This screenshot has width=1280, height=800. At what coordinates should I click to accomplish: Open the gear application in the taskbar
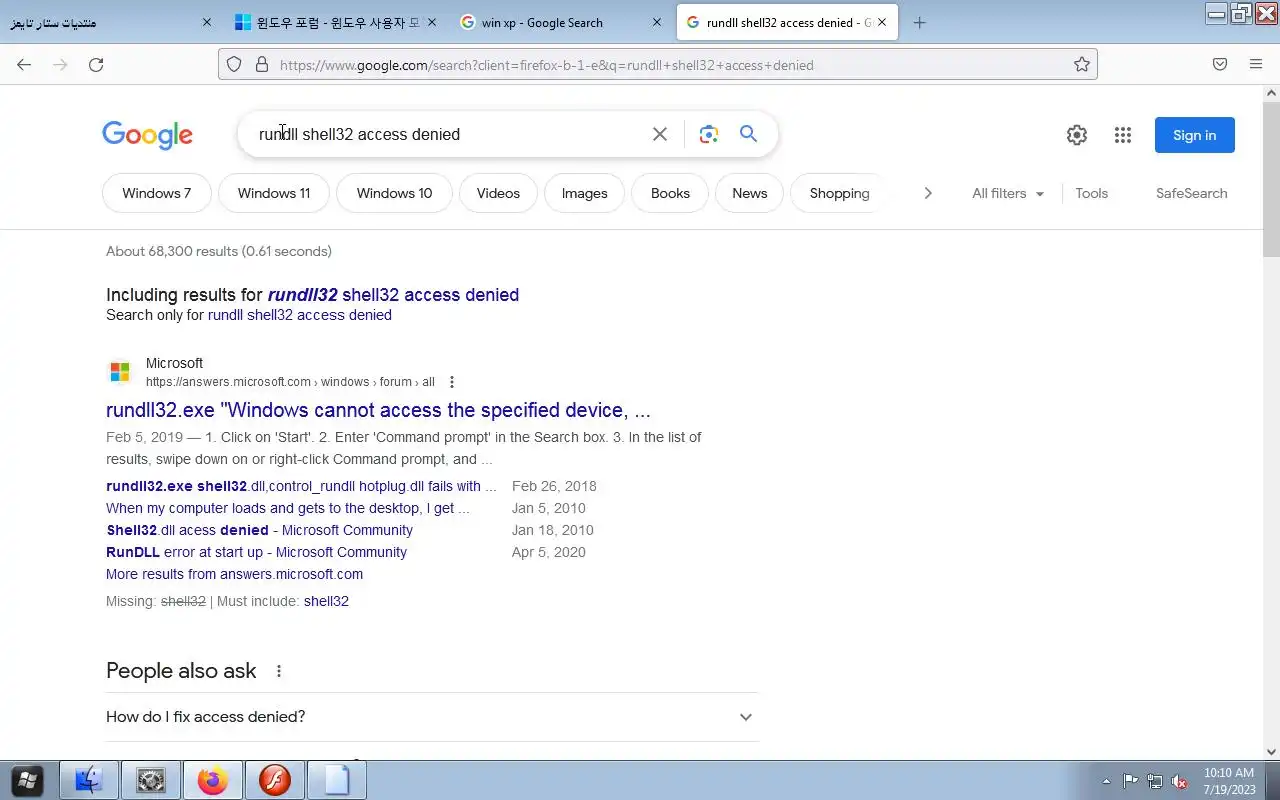point(151,780)
